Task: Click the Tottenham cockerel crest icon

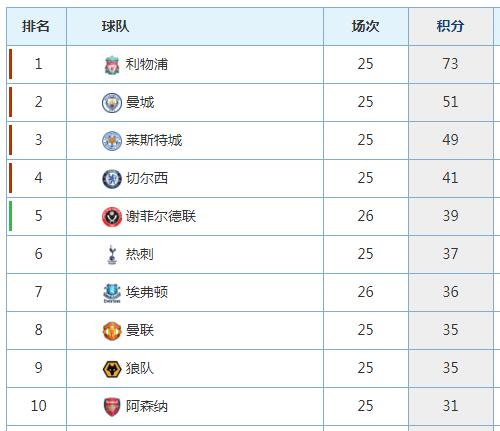Action: tap(112, 255)
